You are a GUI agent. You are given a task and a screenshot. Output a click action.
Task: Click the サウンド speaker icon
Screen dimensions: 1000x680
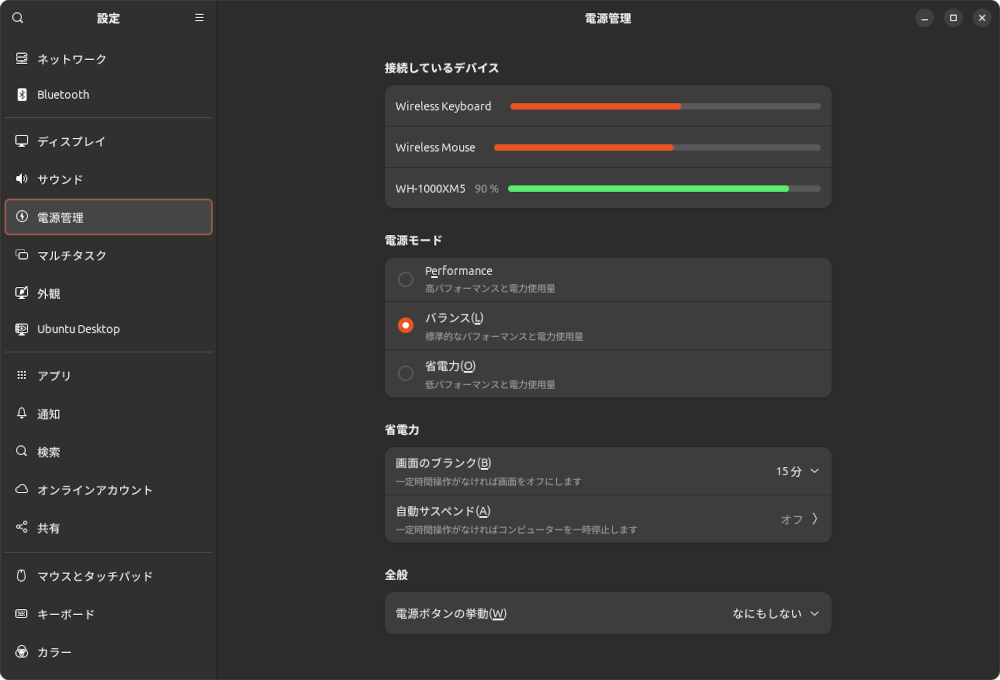(20, 179)
